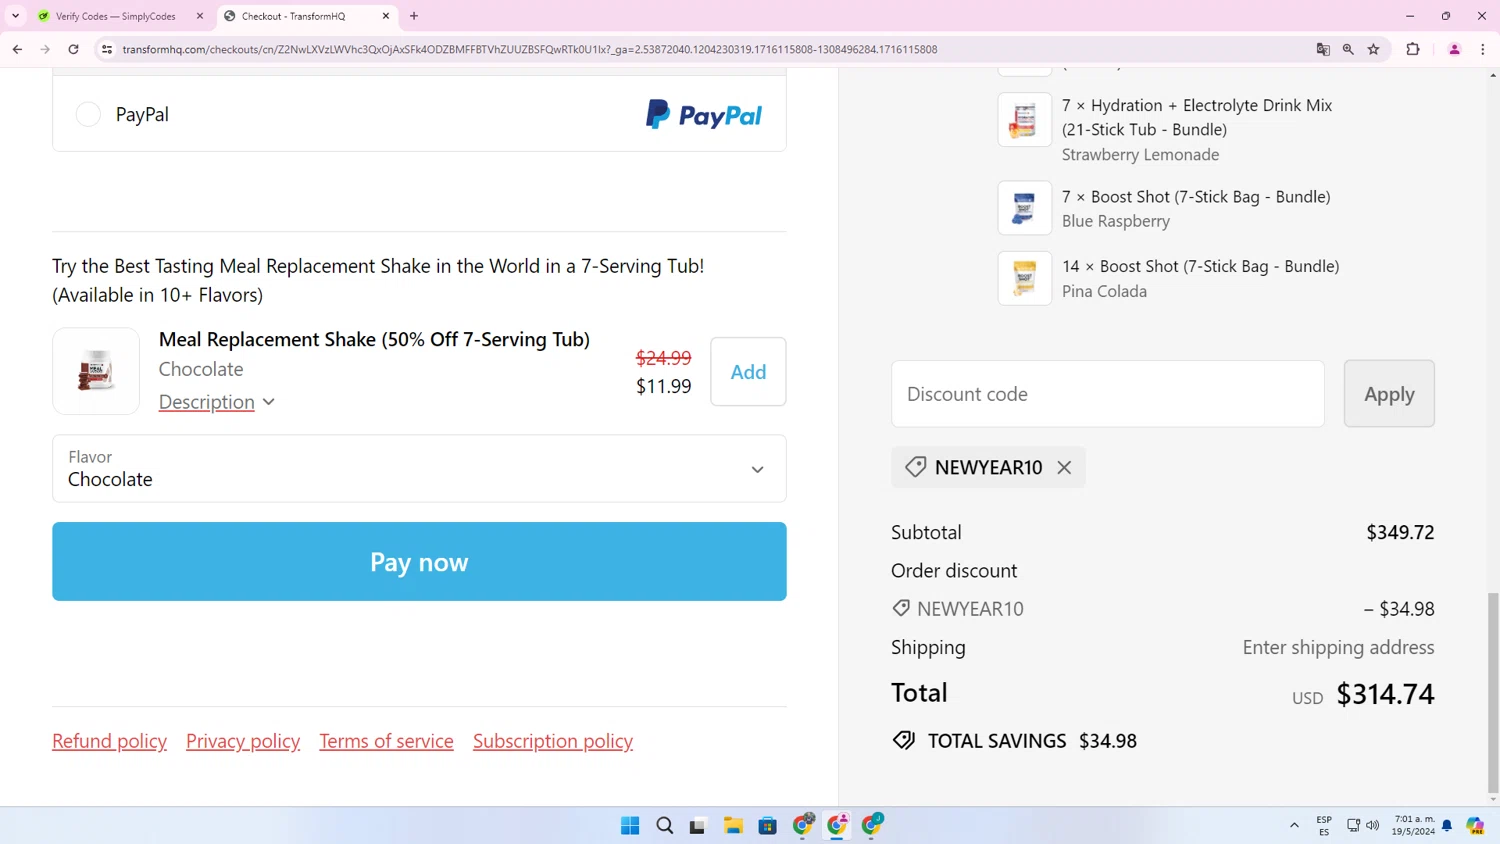
Task: Expand the Description link under Chocolate
Action: [x=216, y=402]
